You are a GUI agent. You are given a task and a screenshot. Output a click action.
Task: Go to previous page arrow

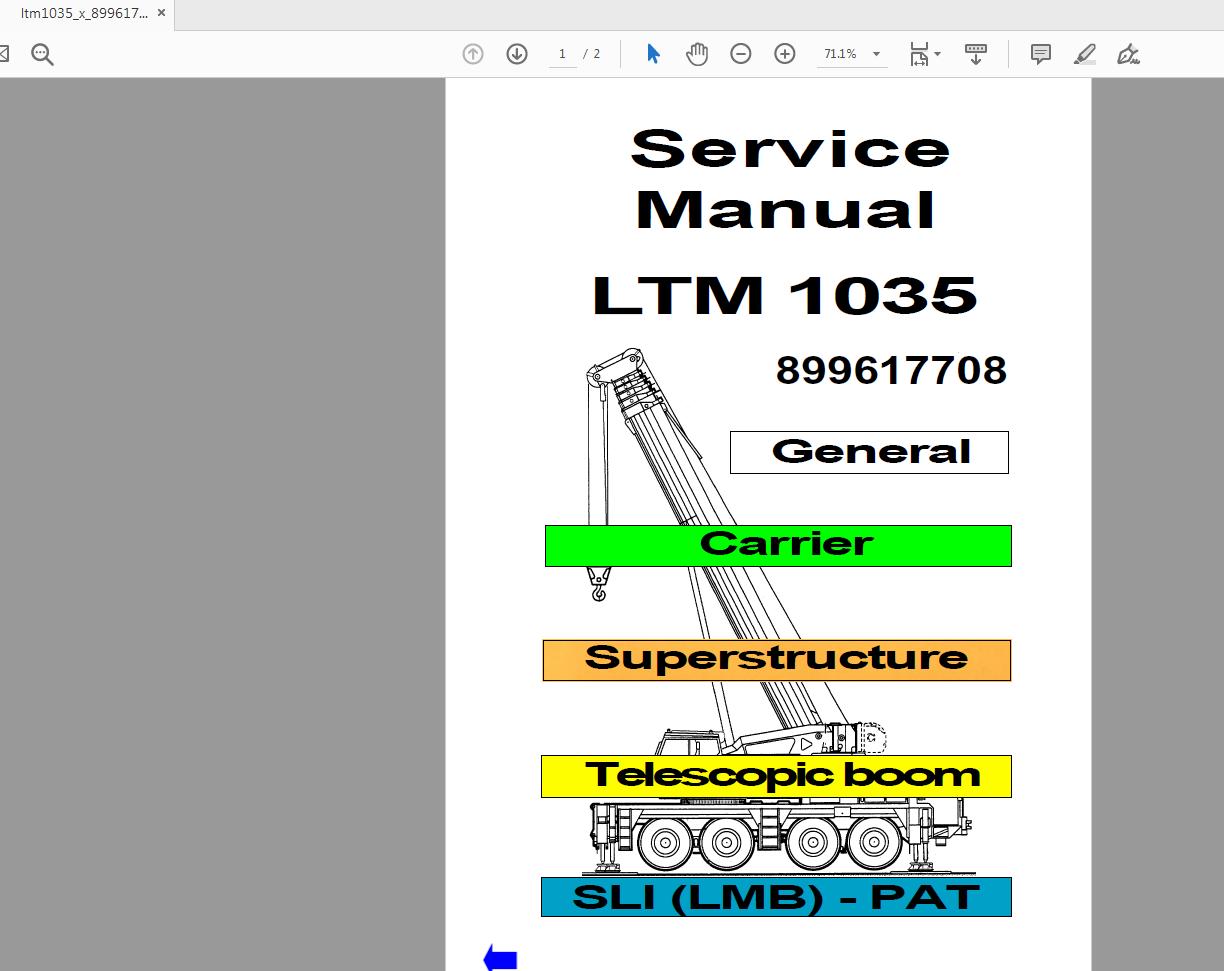(x=473, y=54)
